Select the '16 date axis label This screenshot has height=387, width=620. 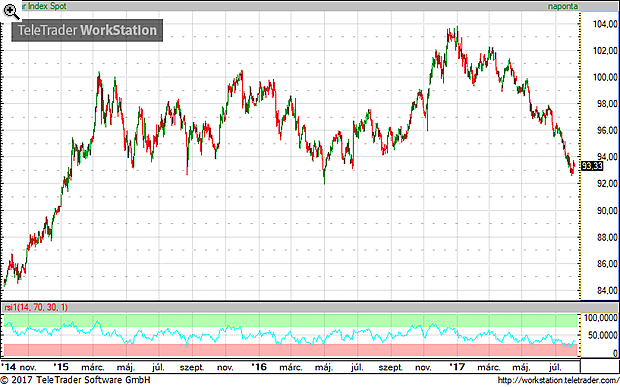click(259, 367)
